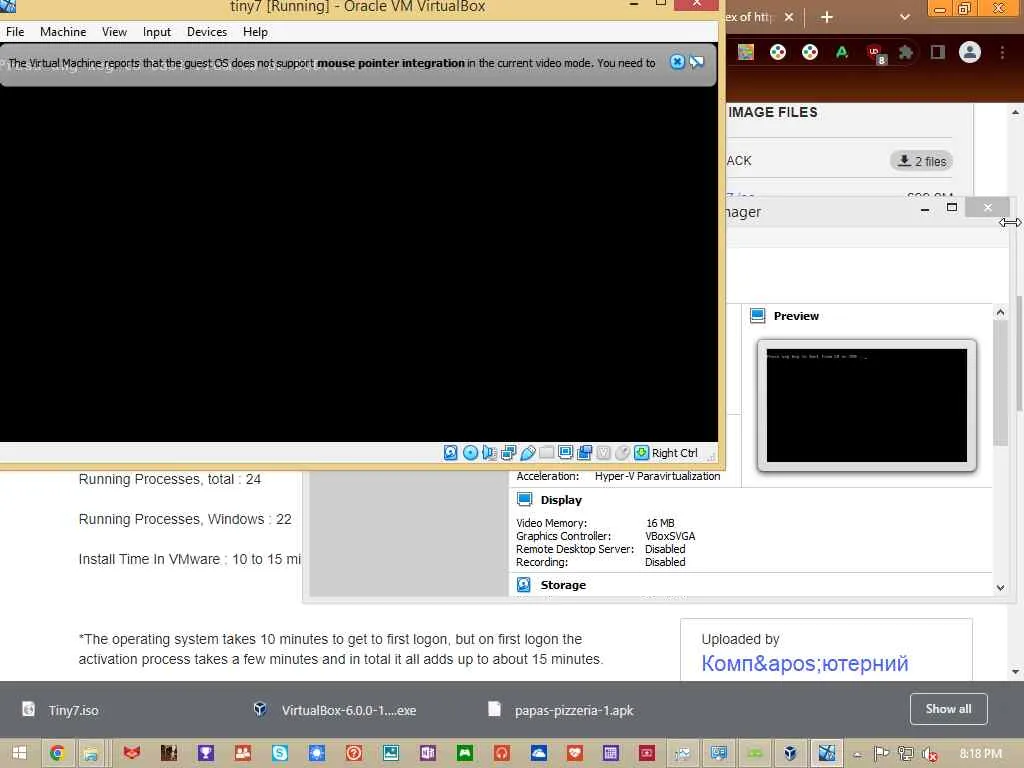
Task: Open the View menu
Action: (x=114, y=31)
